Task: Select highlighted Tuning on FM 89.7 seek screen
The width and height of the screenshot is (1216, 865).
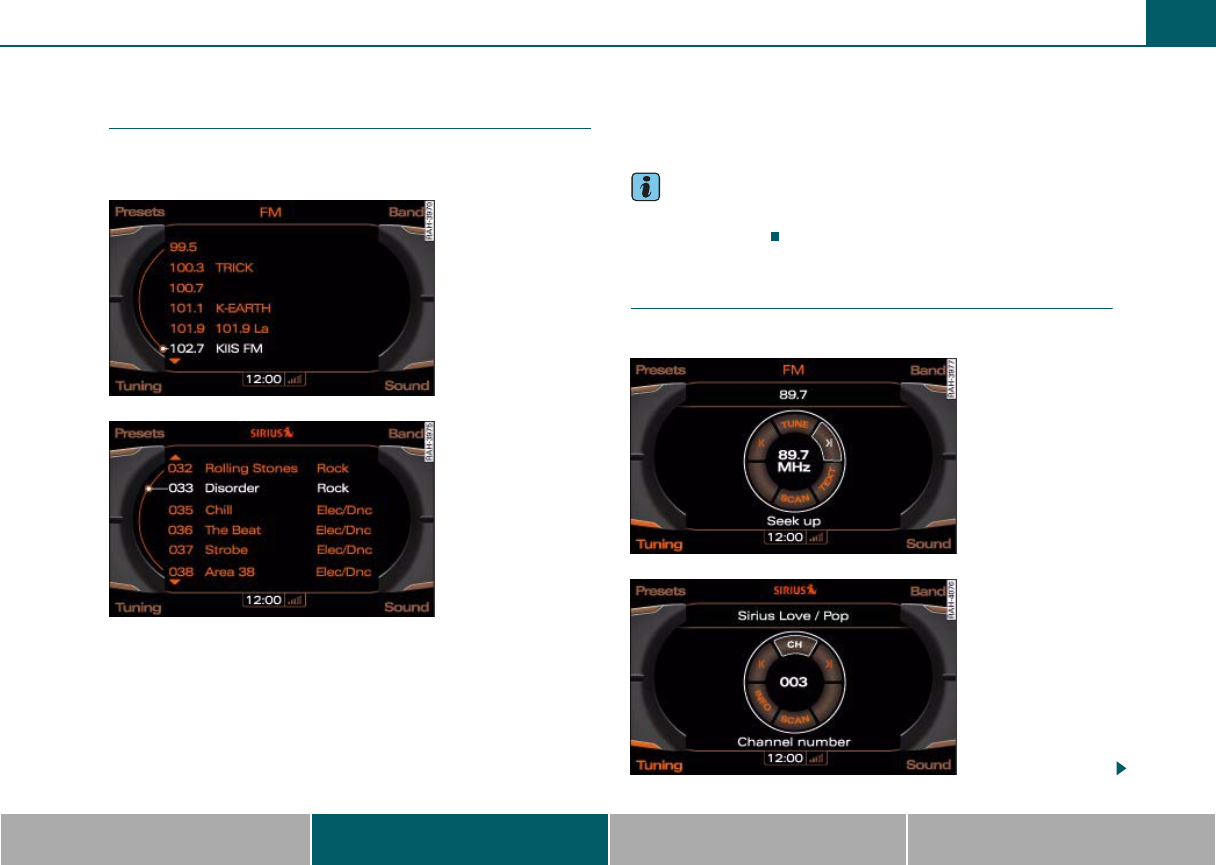Action: [659, 544]
